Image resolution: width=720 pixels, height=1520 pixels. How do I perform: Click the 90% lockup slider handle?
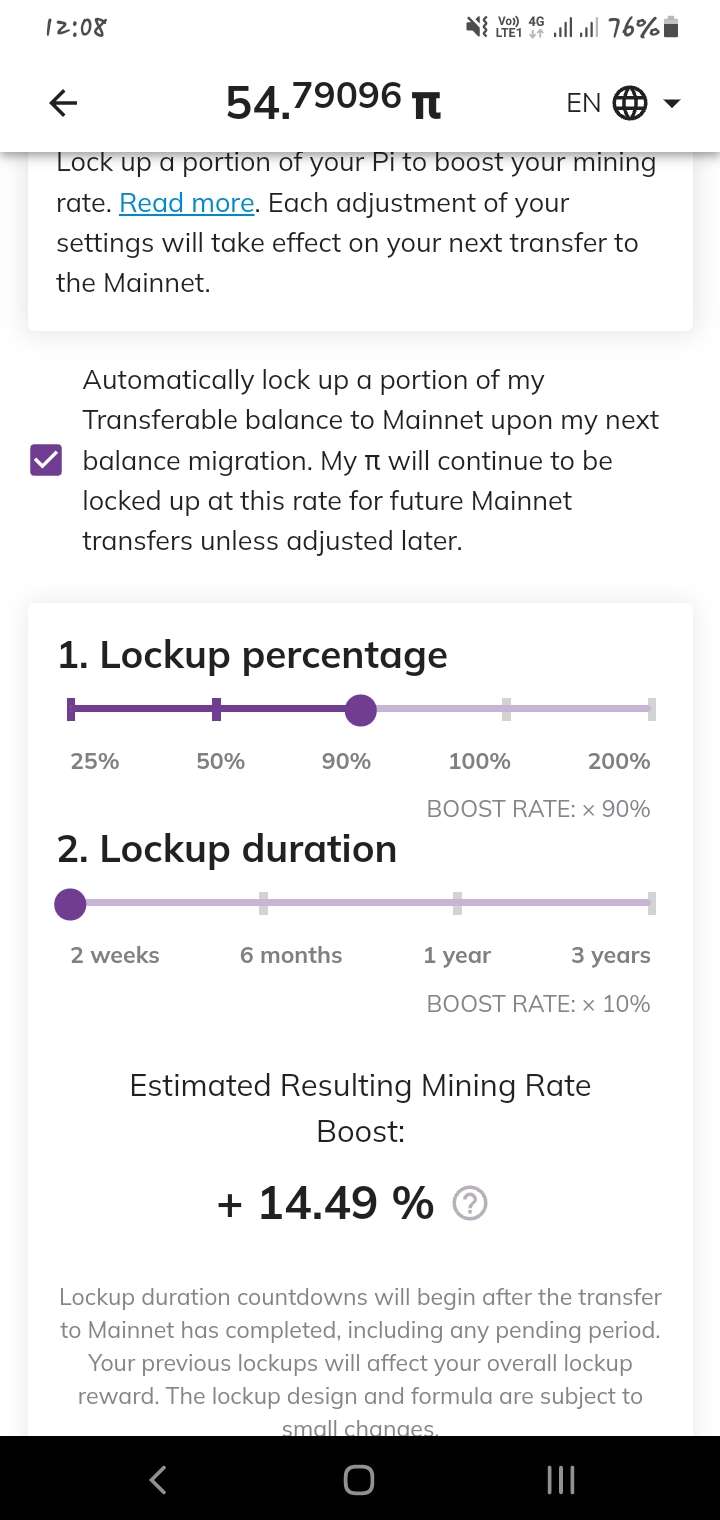pyautogui.click(x=361, y=710)
